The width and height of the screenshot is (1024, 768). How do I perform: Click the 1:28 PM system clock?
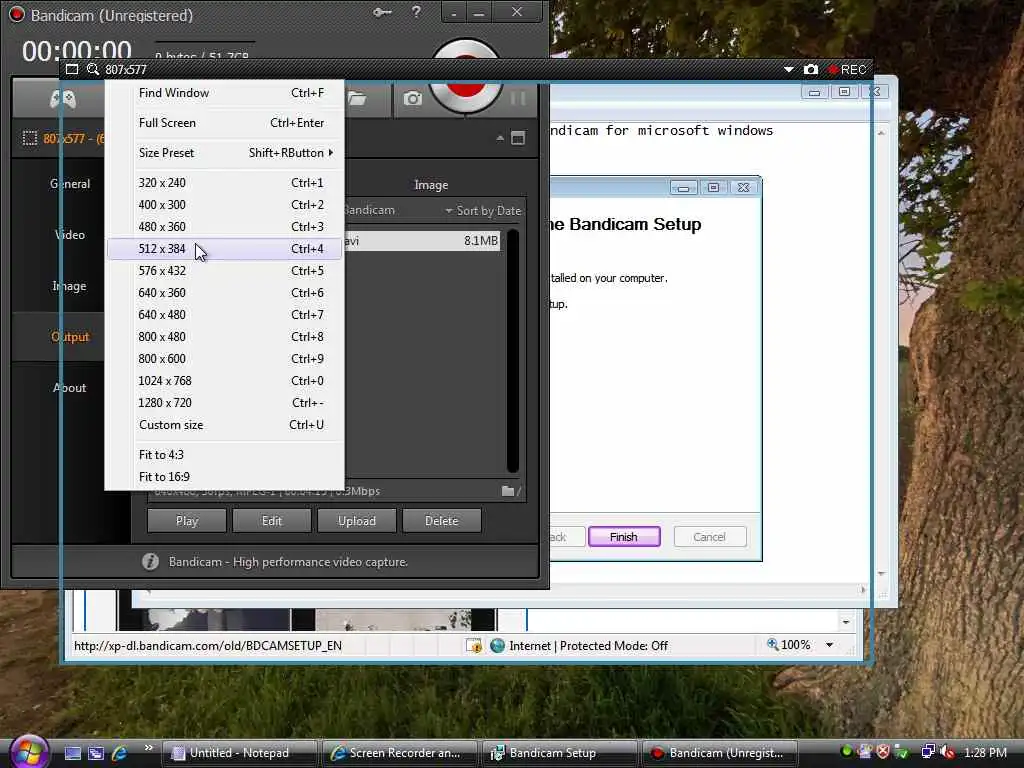tap(985, 753)
